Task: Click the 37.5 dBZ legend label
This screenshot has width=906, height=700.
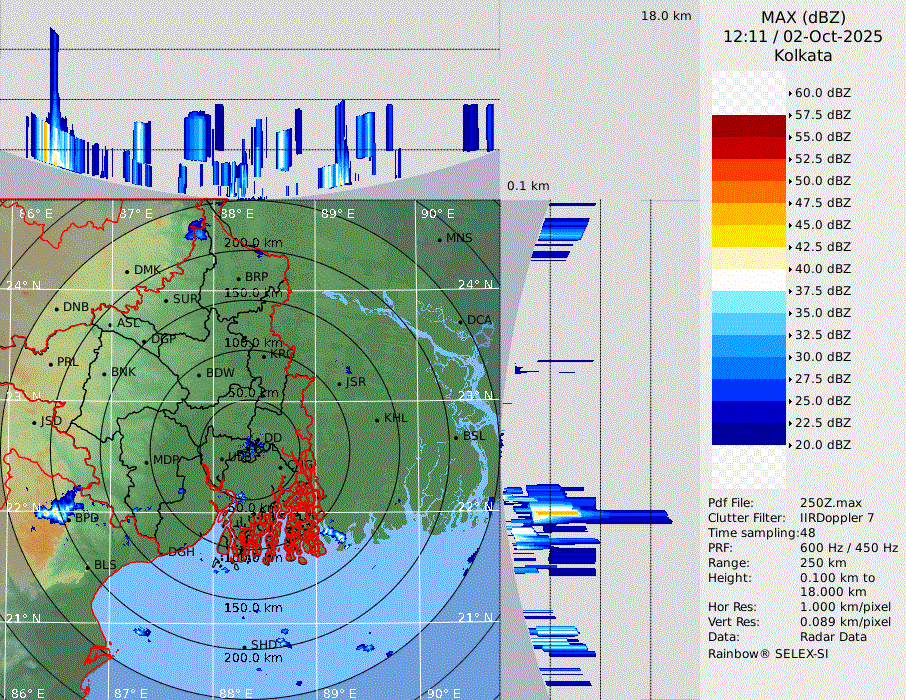Action: 822,291
